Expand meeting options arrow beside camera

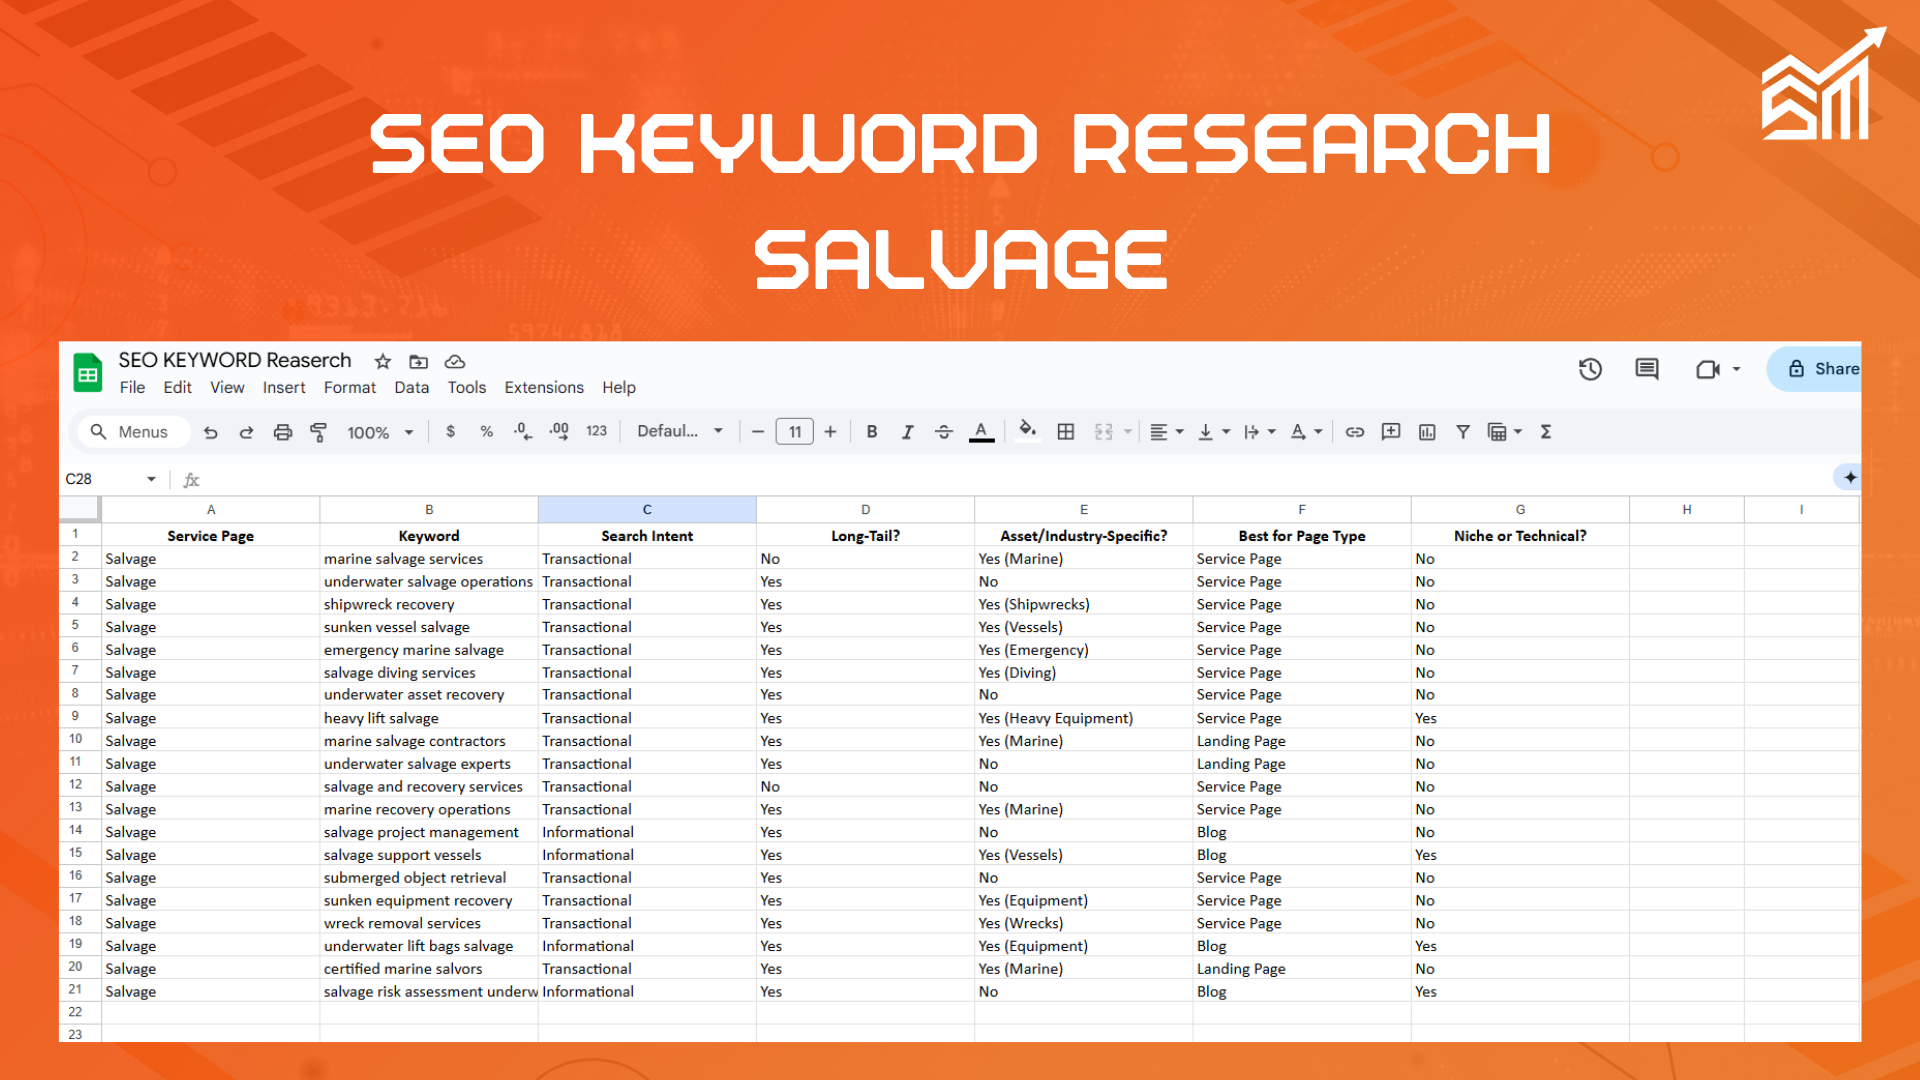(x=1737, y=369)
